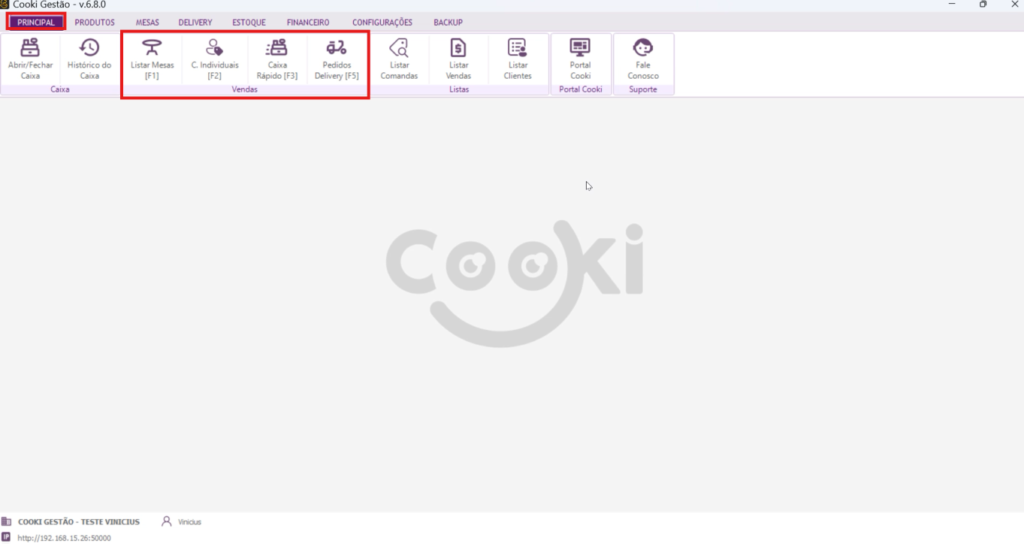Screen dimensions: 1024x544
Task: Select the CONFIGURAÇÕES tab
Action: coord(382,22)
